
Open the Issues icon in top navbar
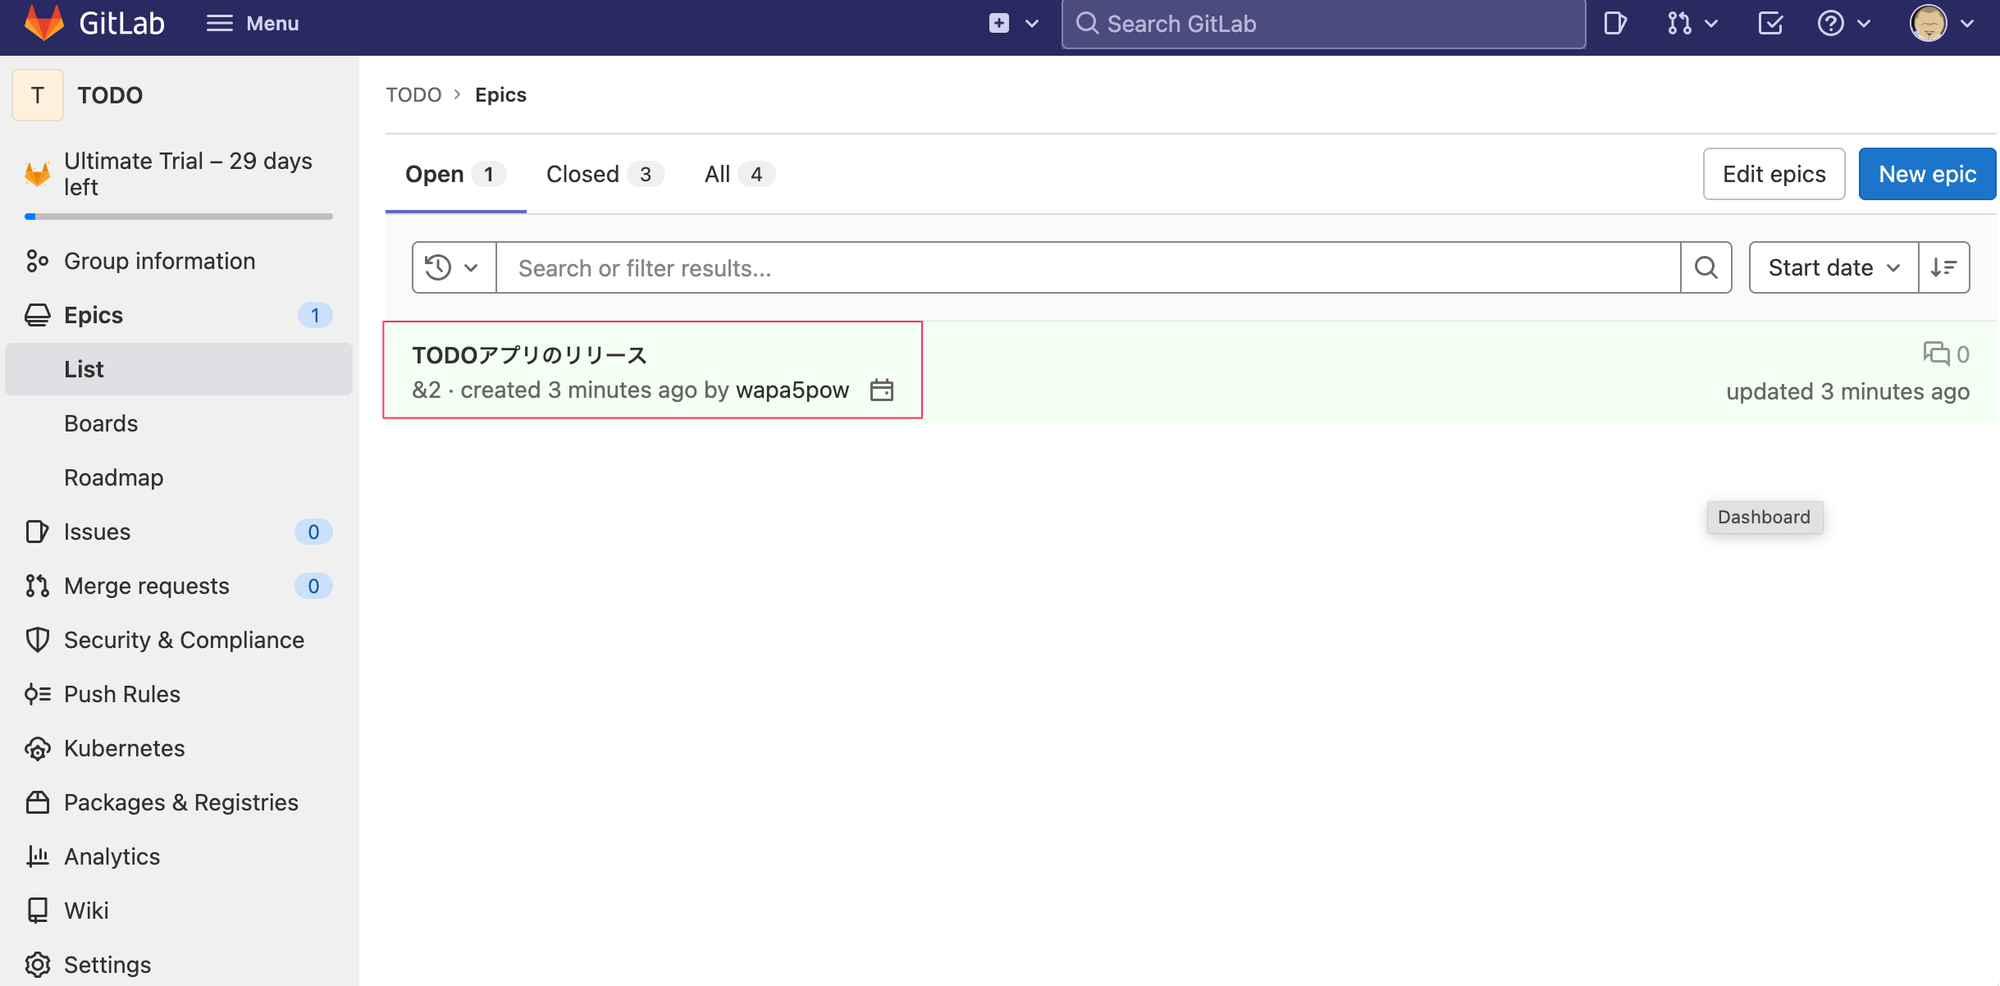[x=1615, y=23]
